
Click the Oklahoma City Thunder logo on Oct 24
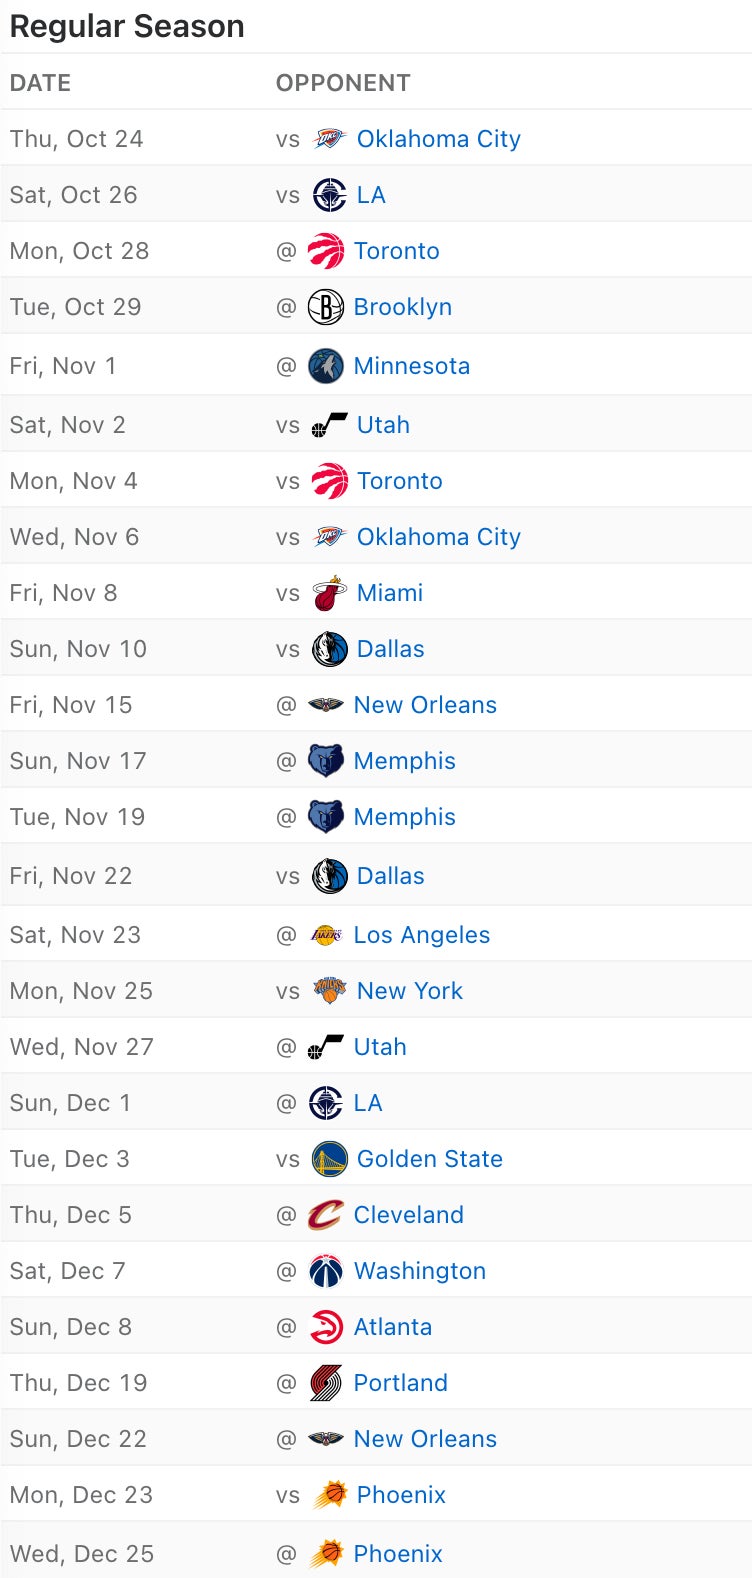coord(329,139)
